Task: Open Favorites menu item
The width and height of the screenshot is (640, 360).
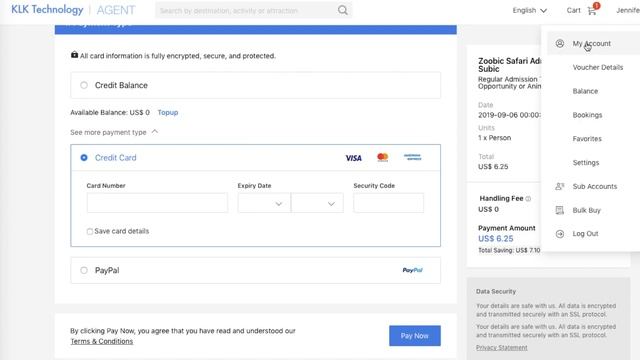Action: 587,139
